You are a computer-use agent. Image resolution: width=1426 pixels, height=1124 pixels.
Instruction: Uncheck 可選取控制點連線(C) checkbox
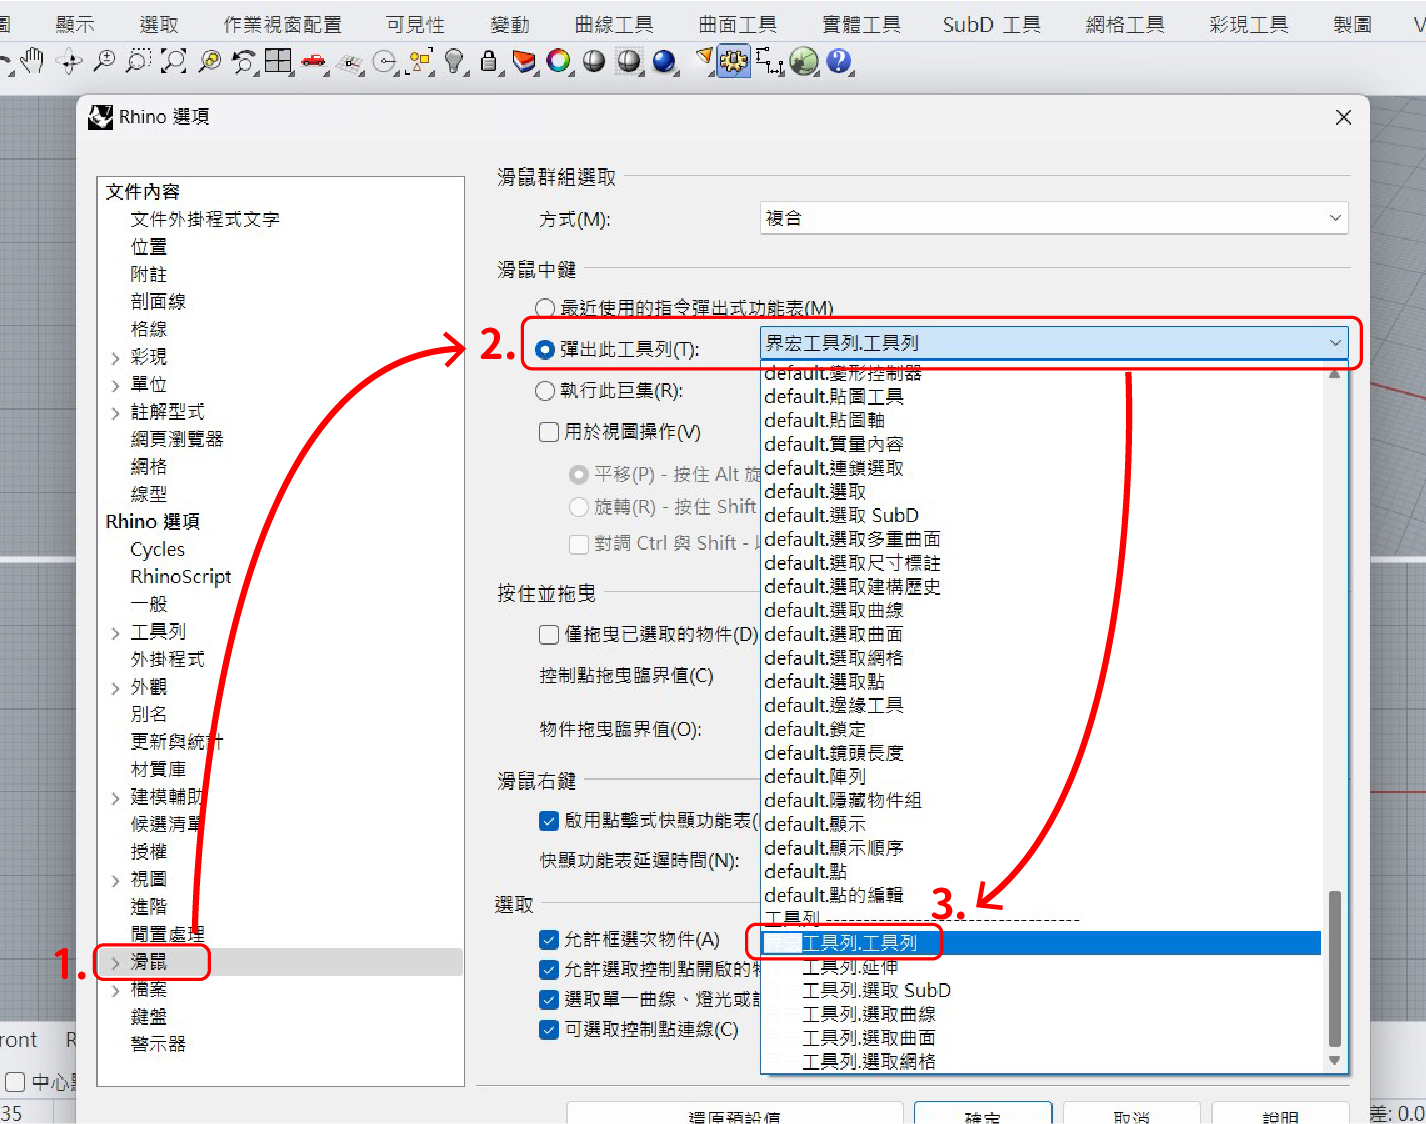(549, 1030)
